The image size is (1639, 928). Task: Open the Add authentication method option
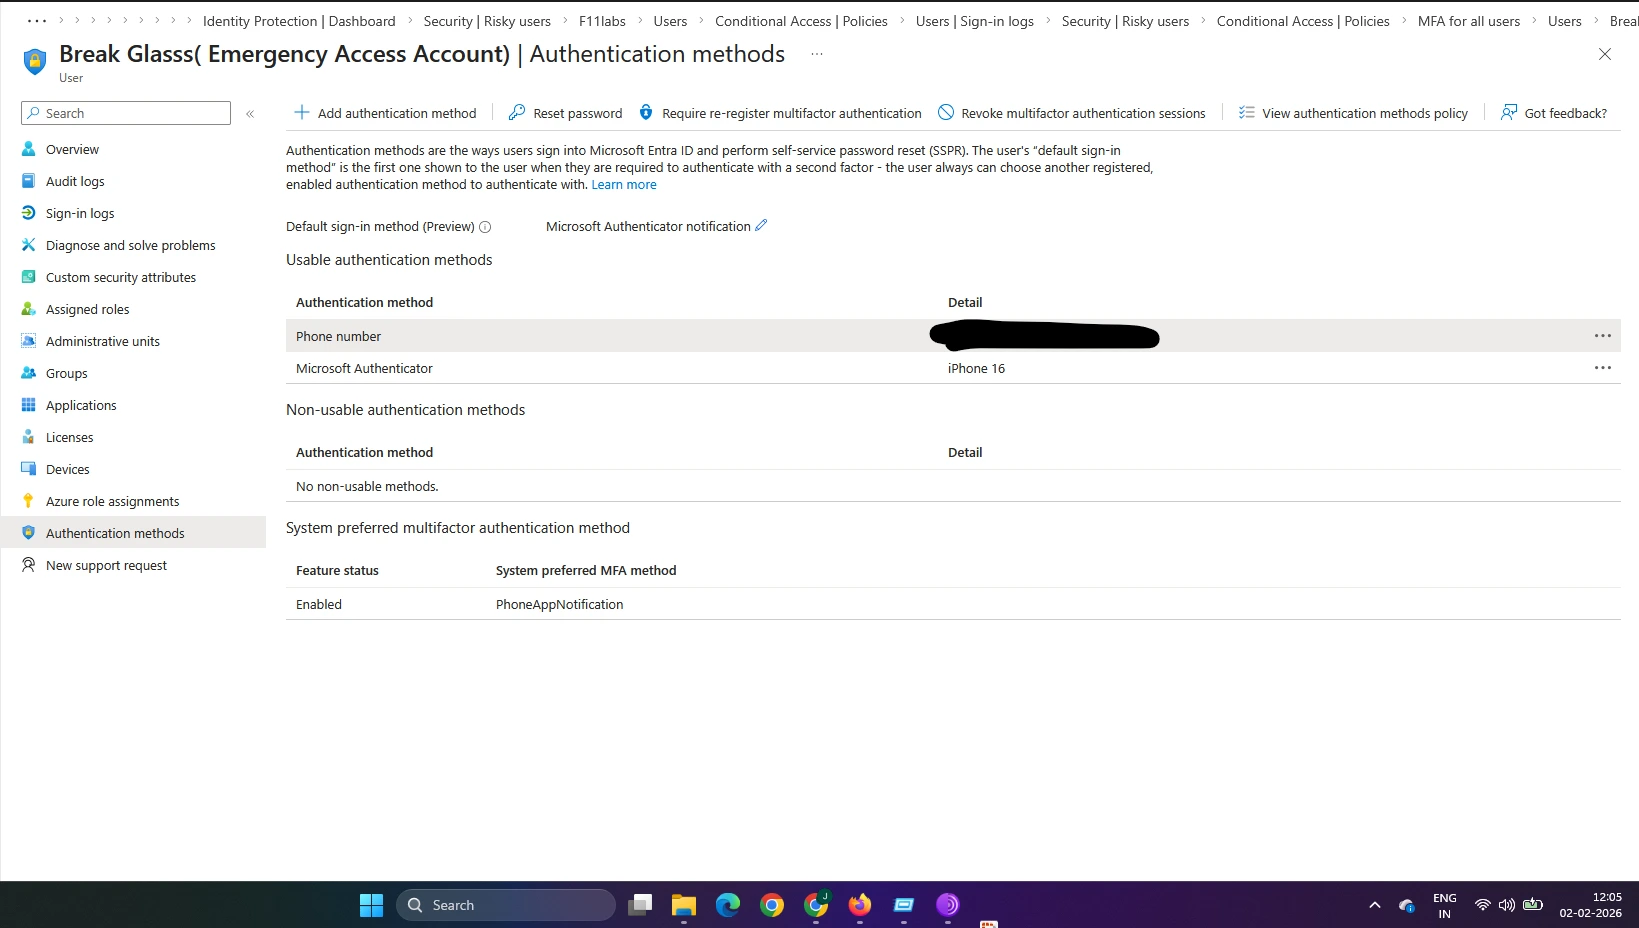coord(385,113)
